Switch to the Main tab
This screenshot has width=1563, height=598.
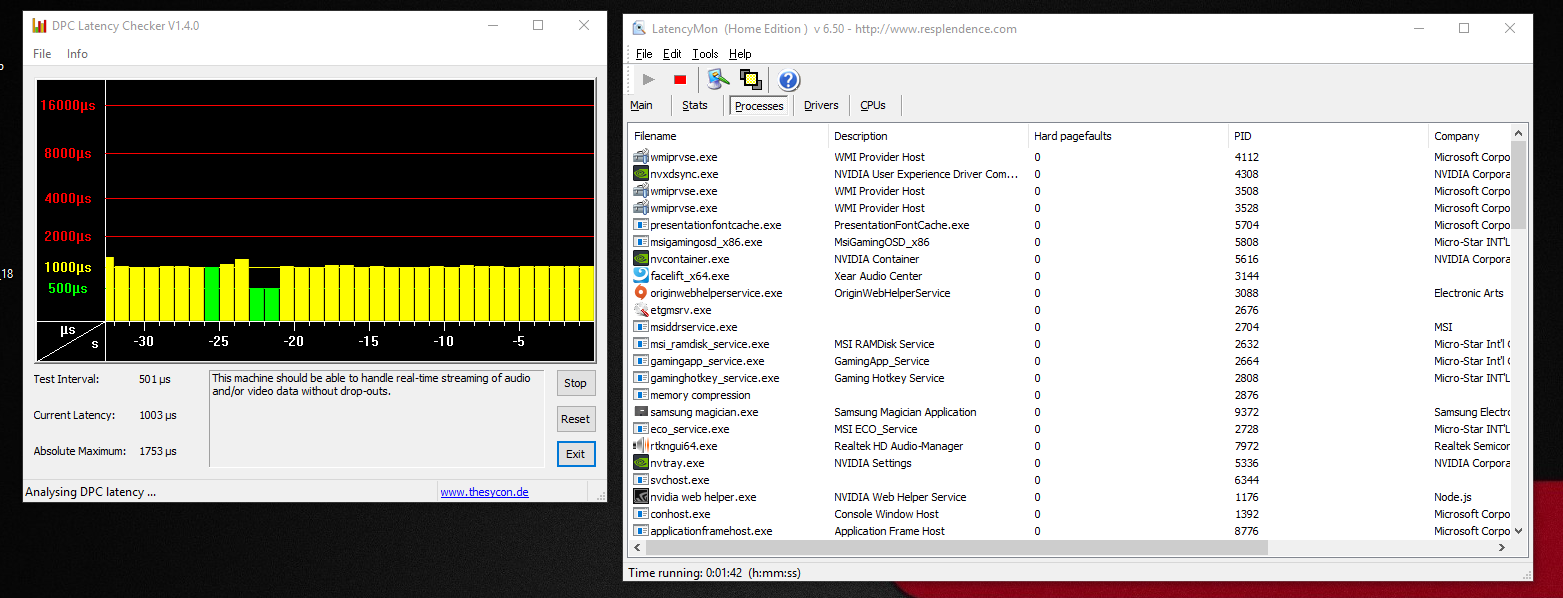tap(641, 105)
